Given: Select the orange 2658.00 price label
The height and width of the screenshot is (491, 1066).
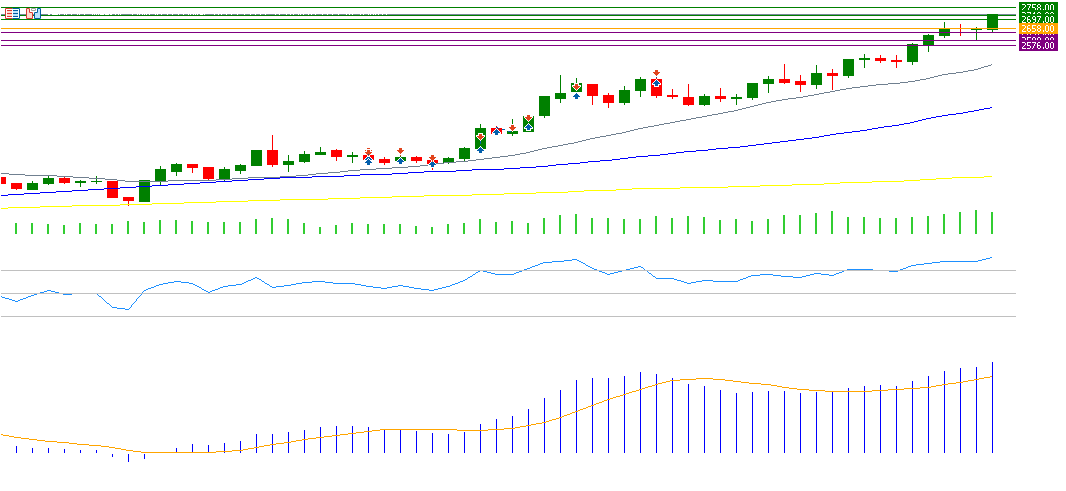Looking at the screenshot, I should tap(1037, 29).
